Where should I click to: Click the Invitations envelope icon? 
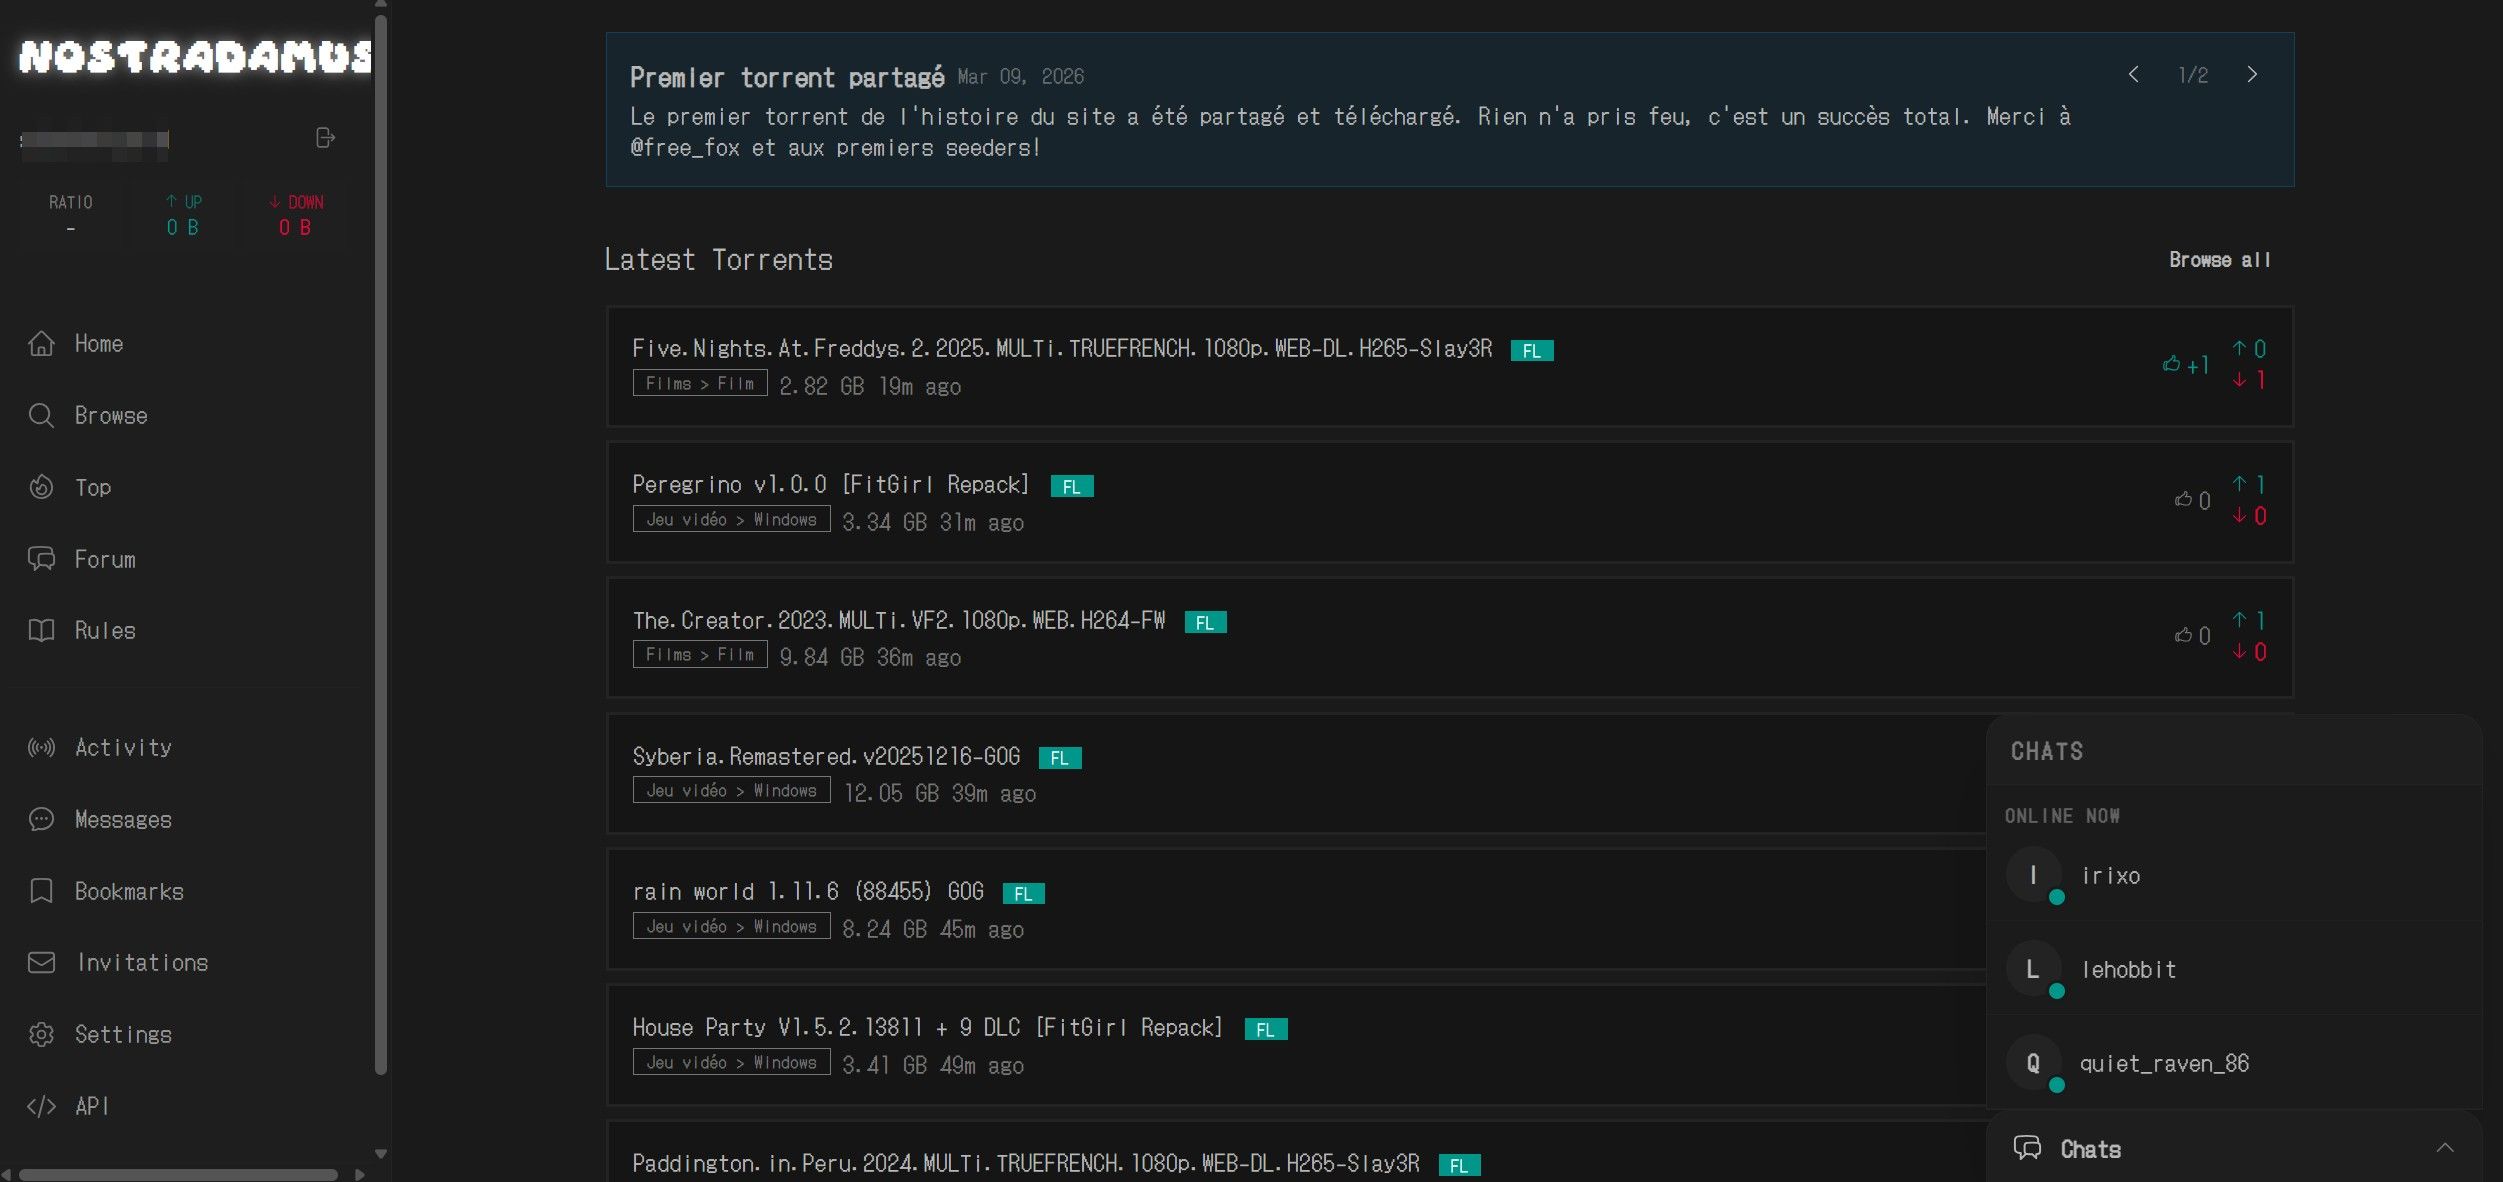click(41, 962)
